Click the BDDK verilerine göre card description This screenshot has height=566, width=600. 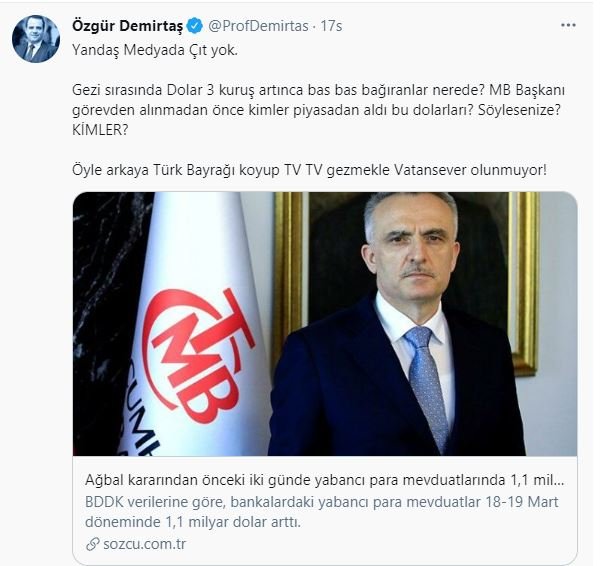coord(321,512)
